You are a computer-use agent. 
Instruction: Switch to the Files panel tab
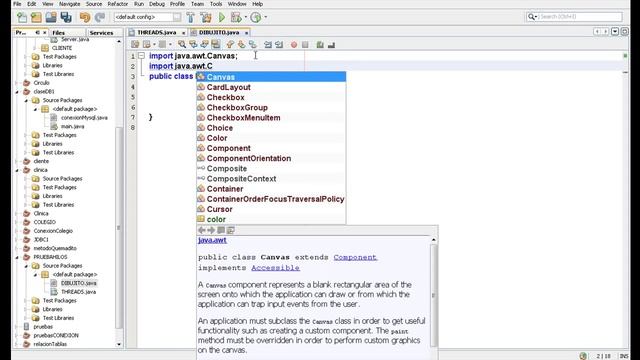pyautogui.click(x=58, y=33)
